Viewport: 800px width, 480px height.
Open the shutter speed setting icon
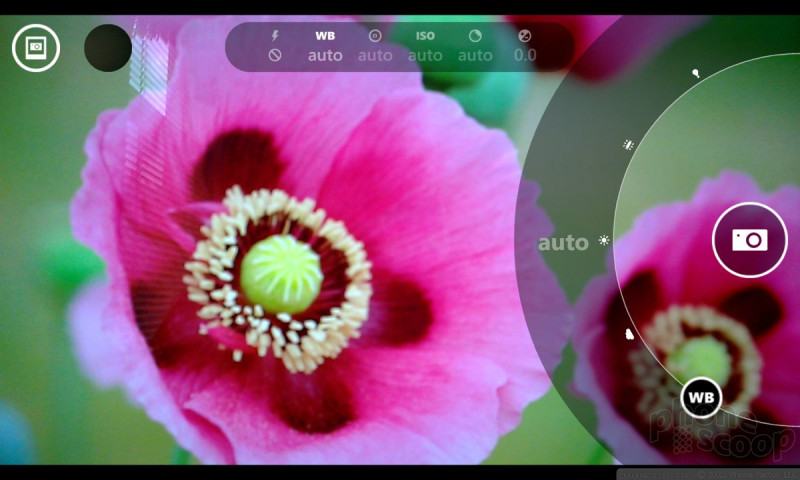[475, 36]
